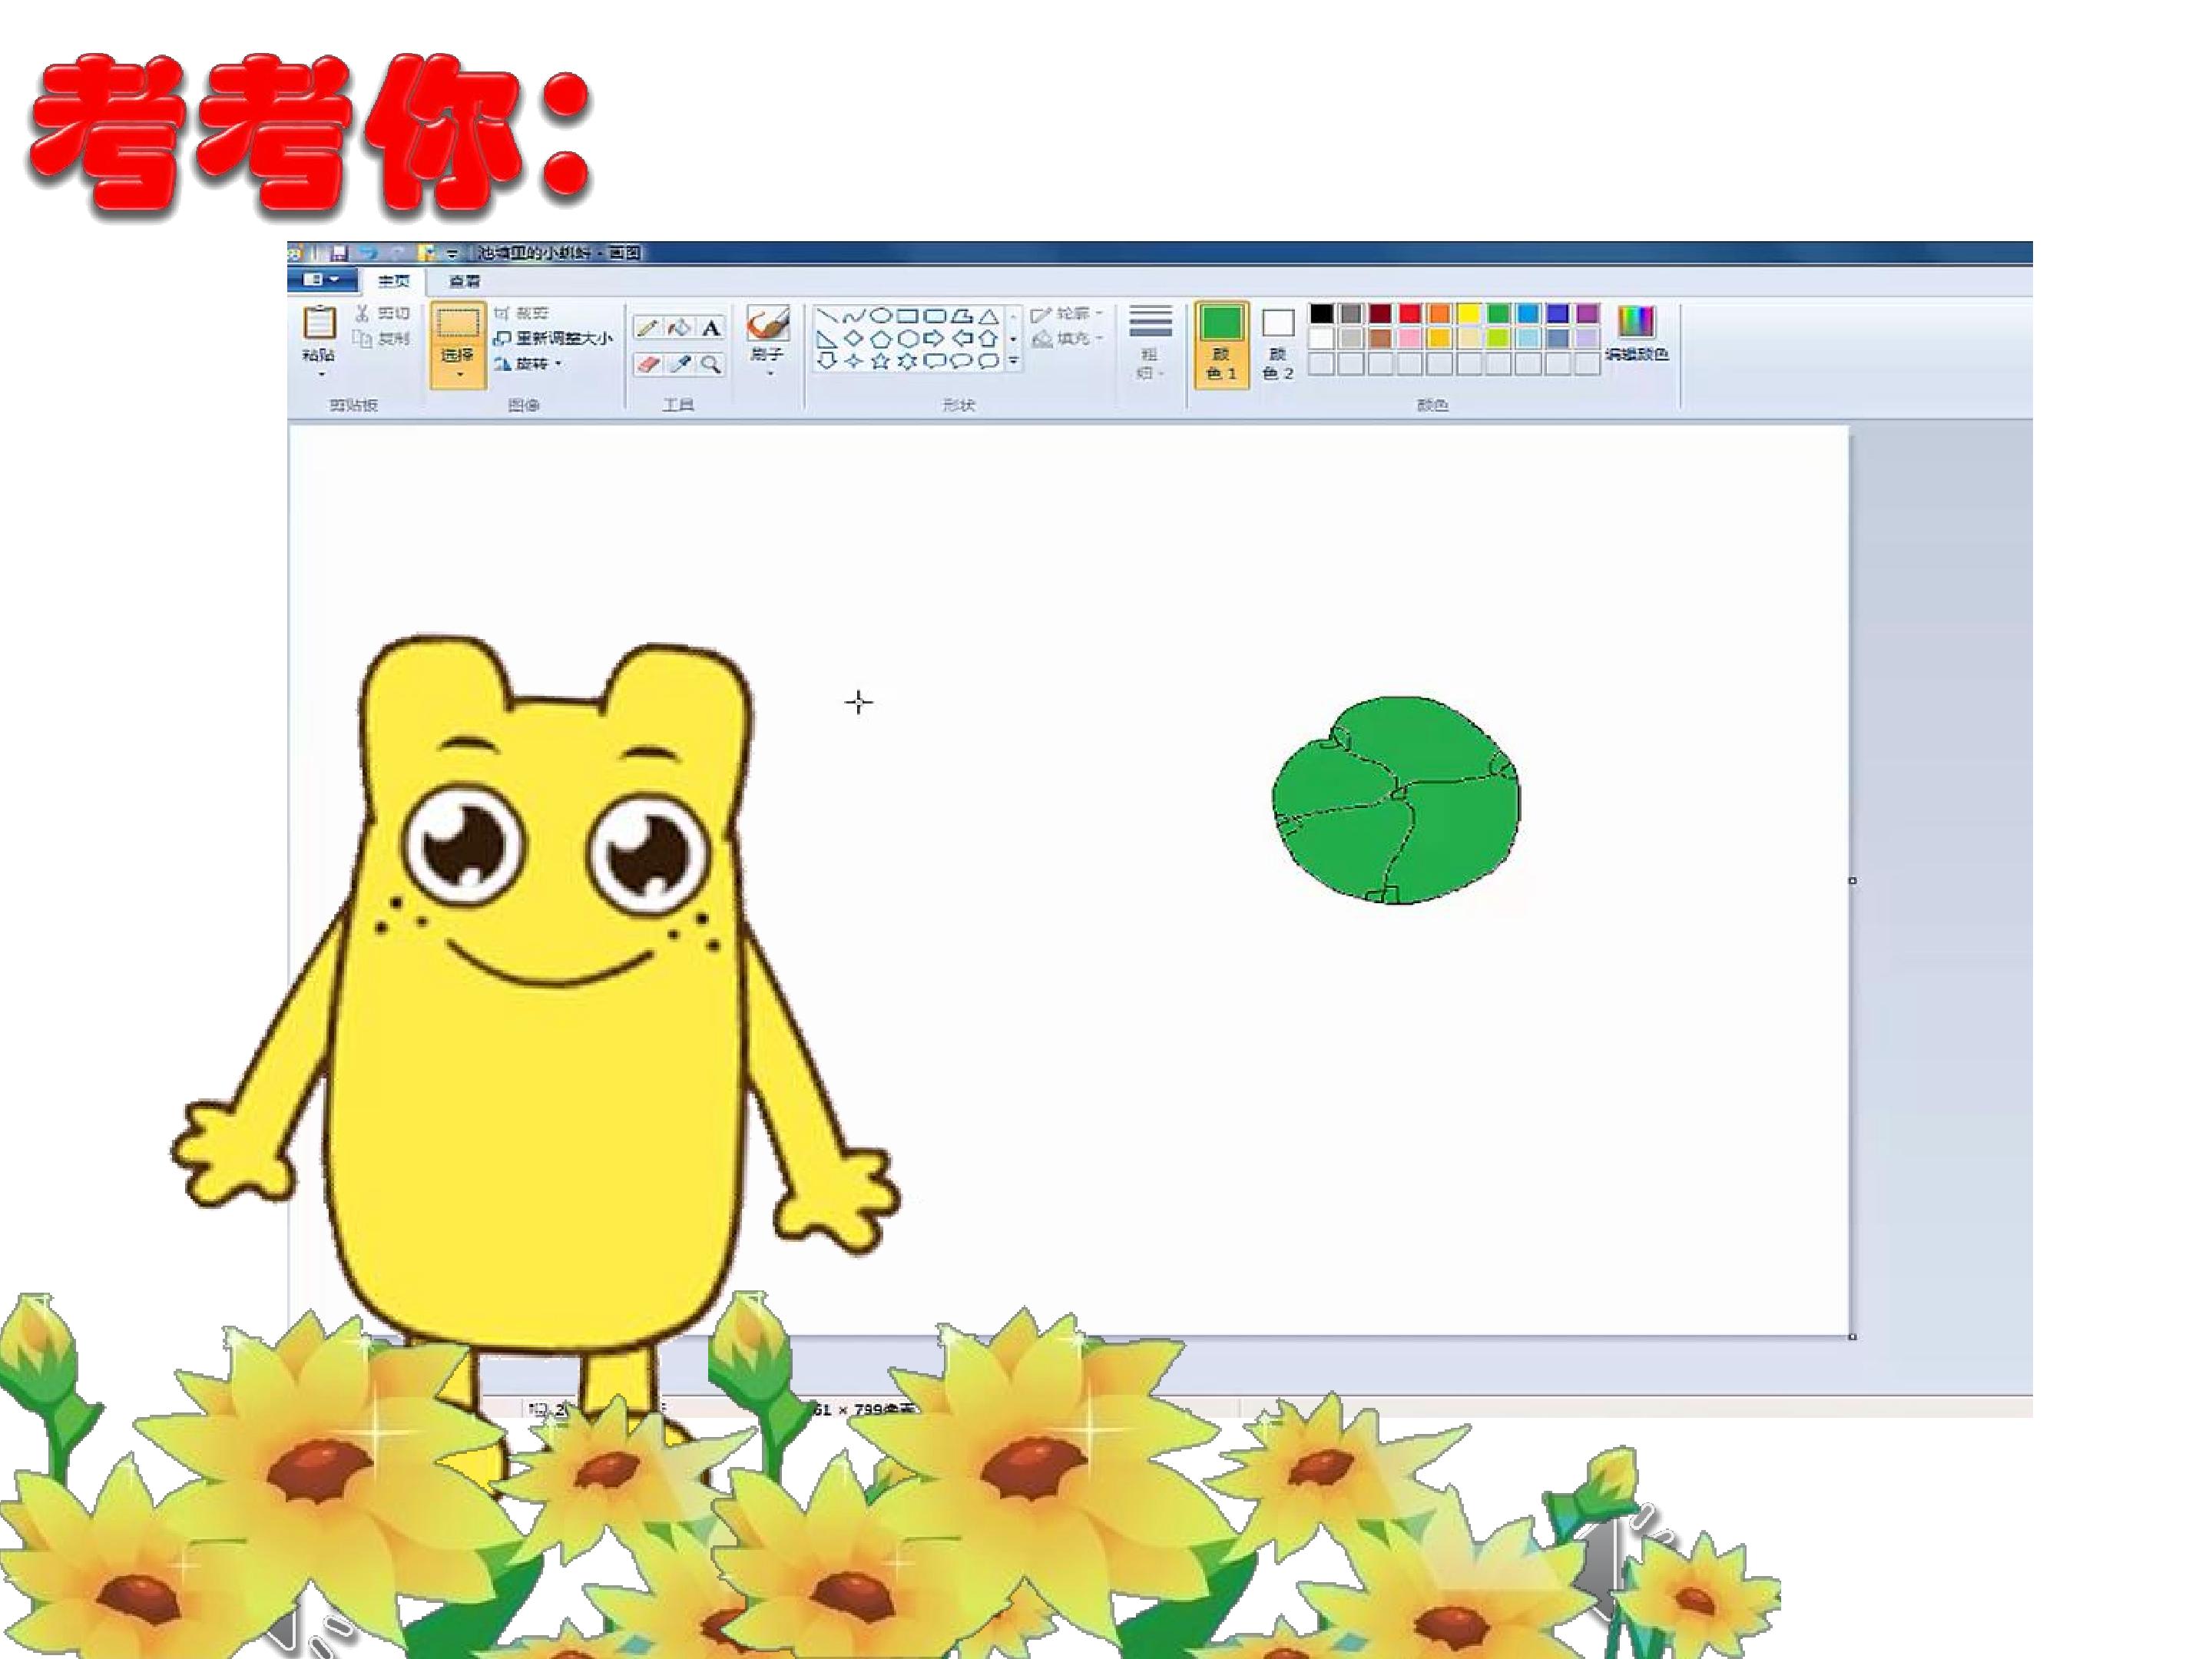Select the Text tool
This screenshot has width=2212, height=1659.
[711, 328]
